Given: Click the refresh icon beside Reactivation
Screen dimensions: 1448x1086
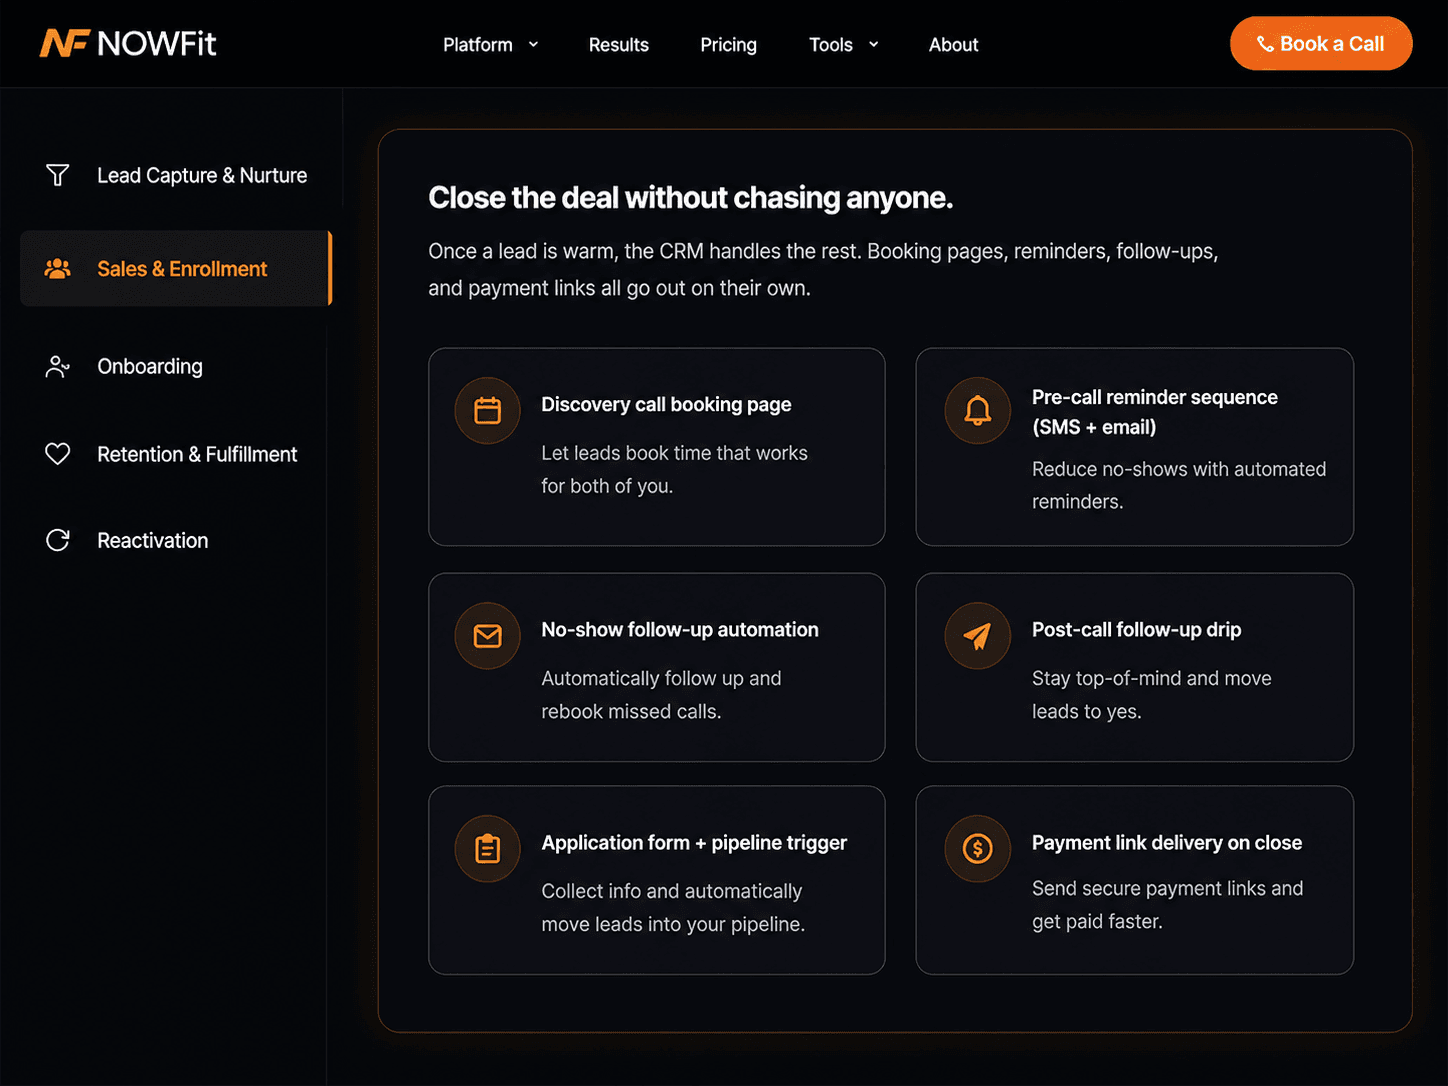Looking at the screenshot, I should (58, 540).
